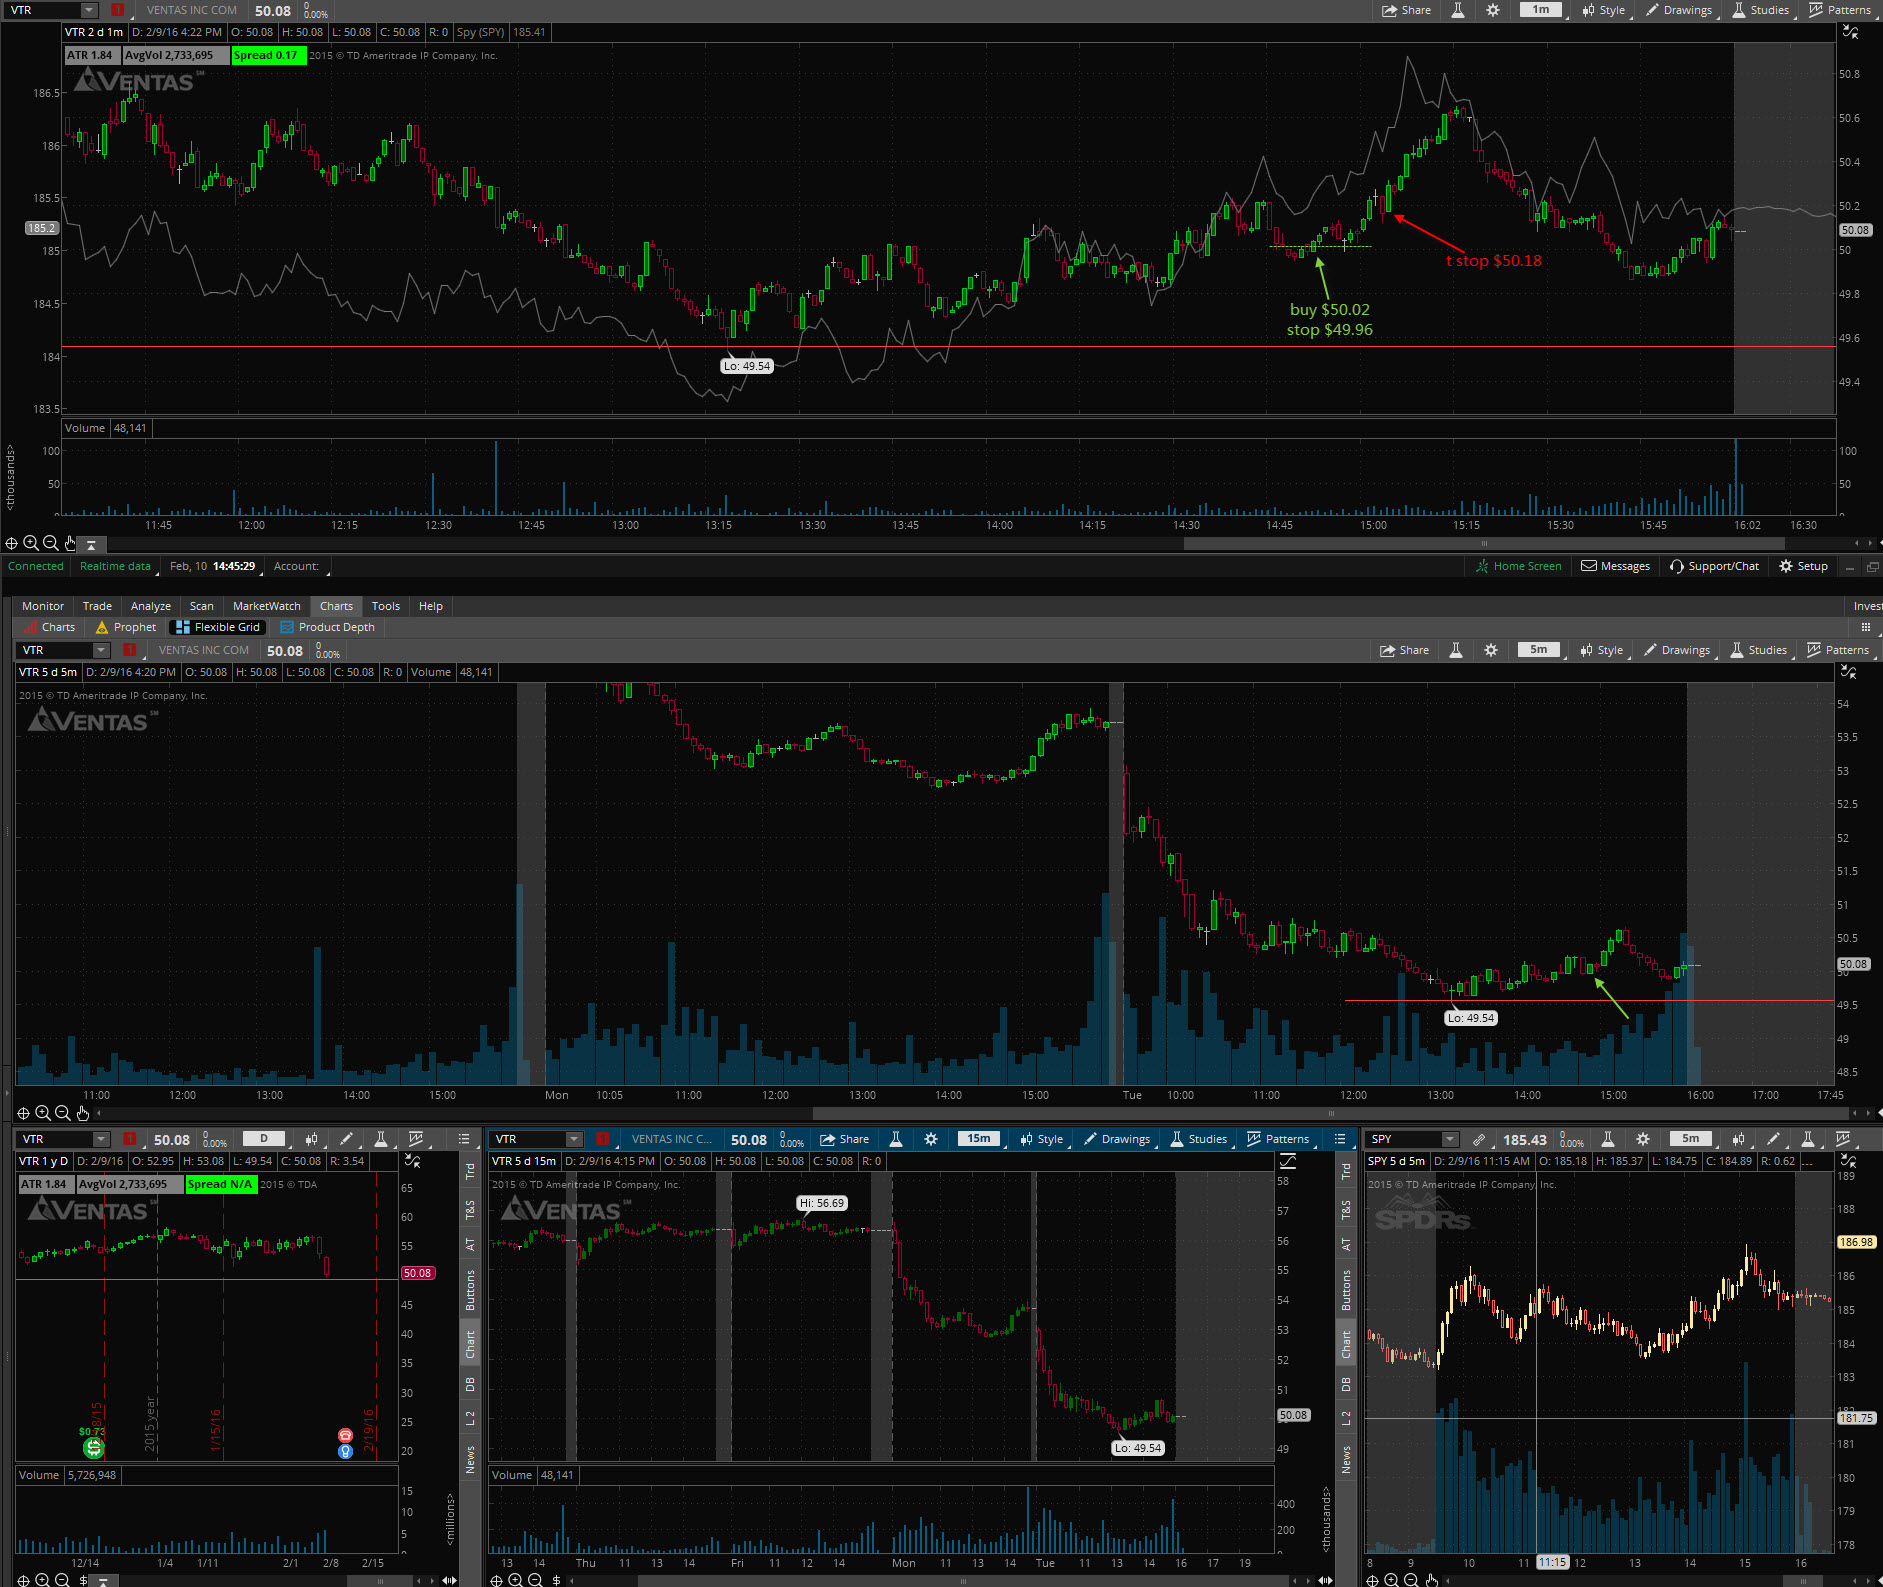Screen dimensions: 1883x1587
Task: Click horizontal scrollbar under middle 5m chart
Action: point(1330,1113)
